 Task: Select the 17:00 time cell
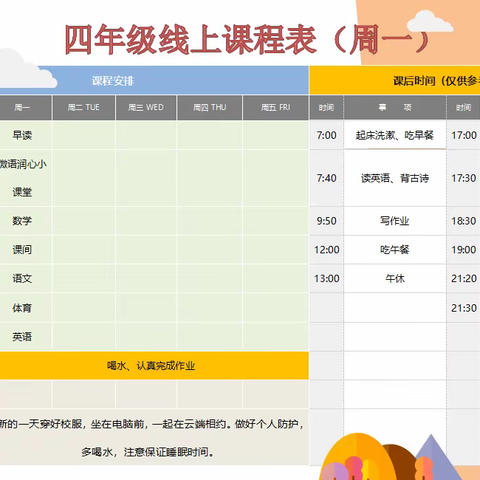464,135
